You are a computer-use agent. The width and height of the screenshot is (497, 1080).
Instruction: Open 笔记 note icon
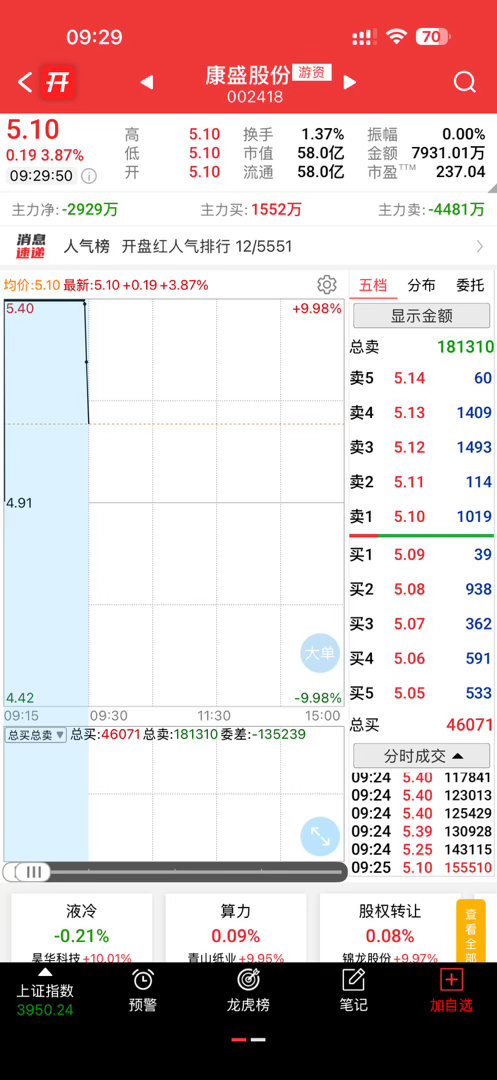[353, 979]
